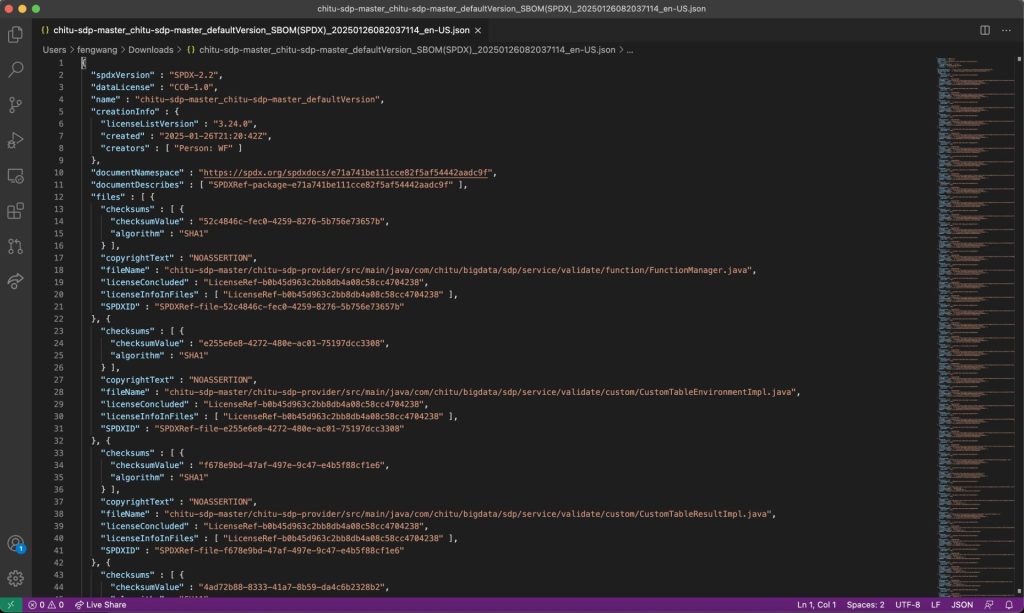Open the Explorer view icon

14,33
